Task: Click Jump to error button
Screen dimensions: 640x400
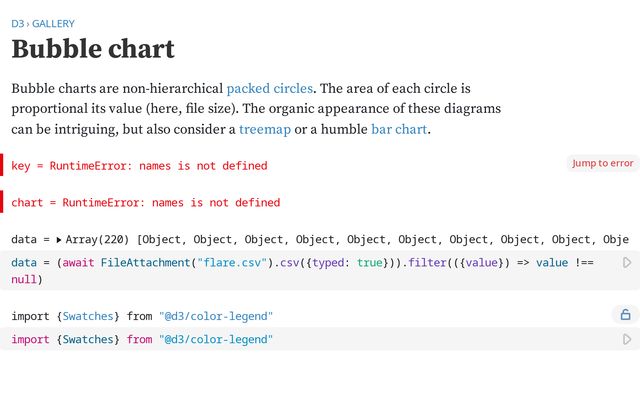Action: coord(602,163)
